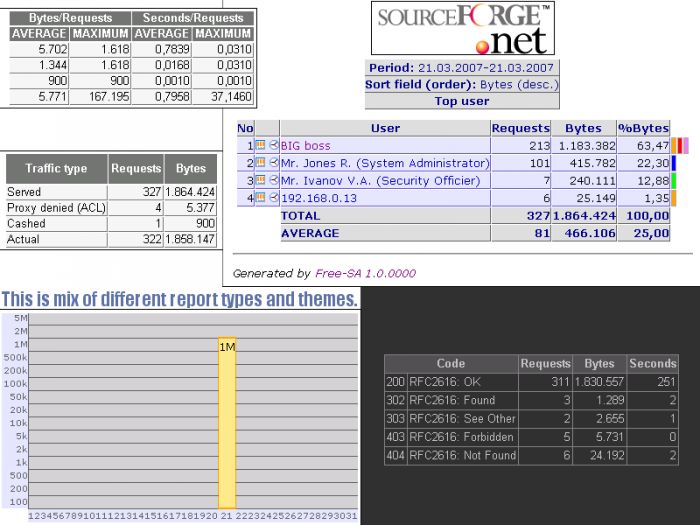Open the time report icon for Mr. Jones R.
Screen dimensions: 700x525
274,162
